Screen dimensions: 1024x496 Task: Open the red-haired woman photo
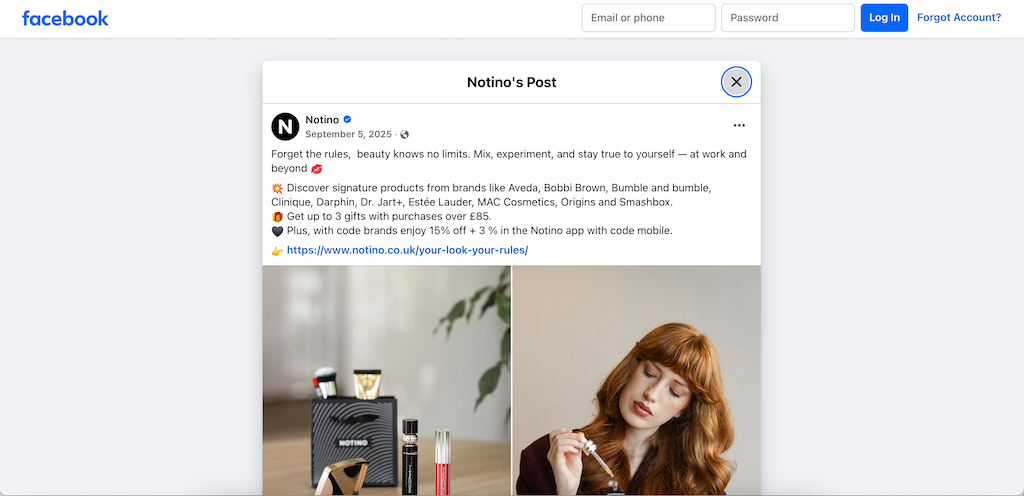point(637,380)
